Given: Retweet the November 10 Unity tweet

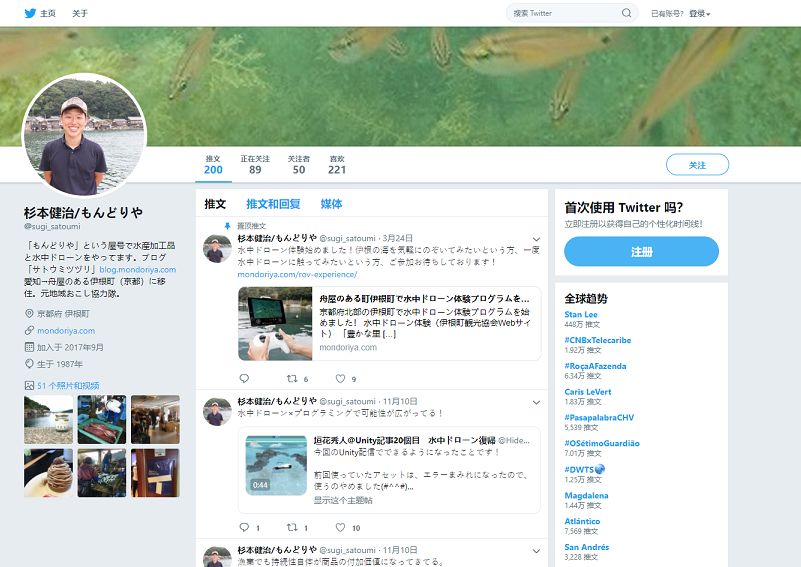Looking at the screenshot, I should tap(292, 527).
